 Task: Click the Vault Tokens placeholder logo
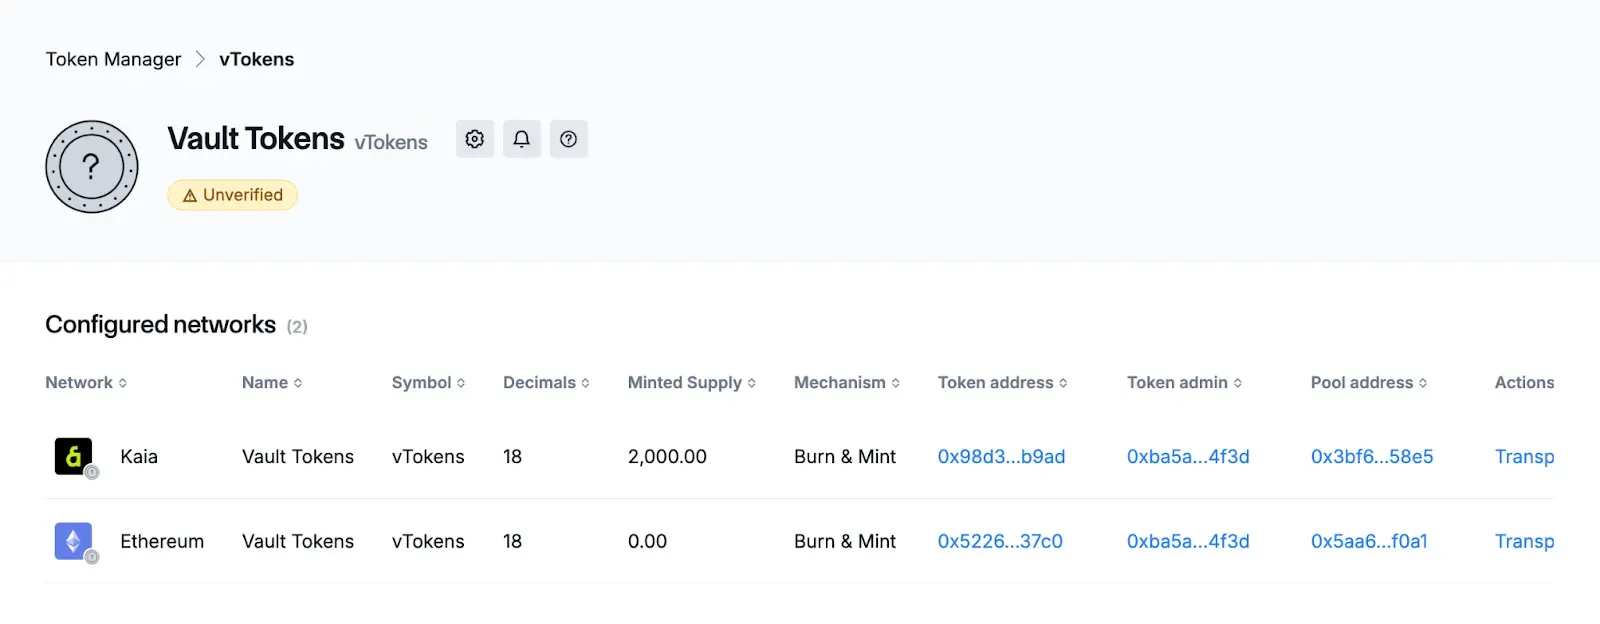[x=92, y=167]
